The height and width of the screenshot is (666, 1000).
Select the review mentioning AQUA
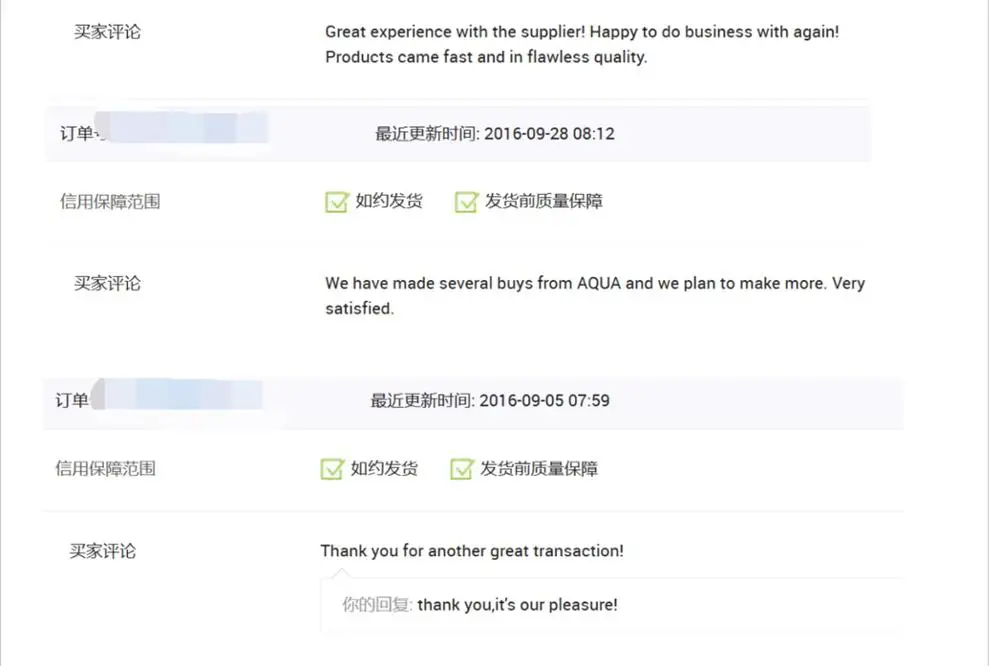point(594,295)
